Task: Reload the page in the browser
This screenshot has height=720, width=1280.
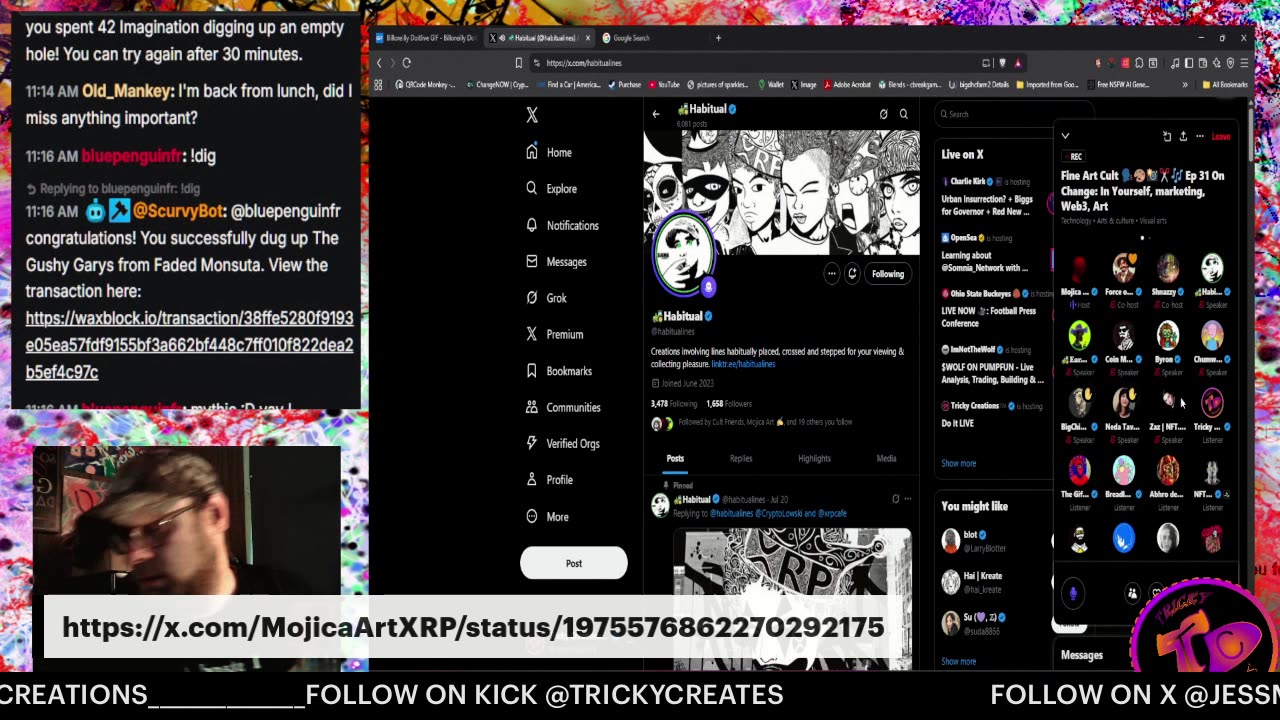Action: point(407,63)
